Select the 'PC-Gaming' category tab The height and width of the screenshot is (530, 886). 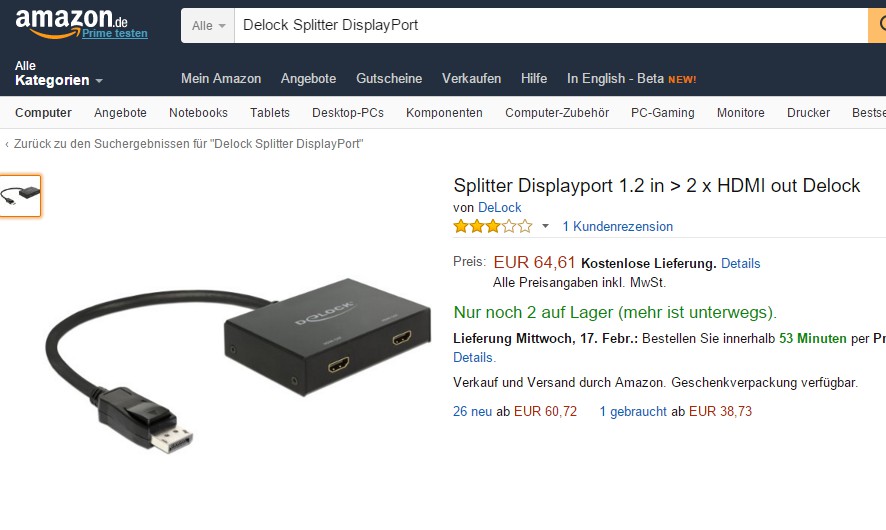[x=662, y=113]
